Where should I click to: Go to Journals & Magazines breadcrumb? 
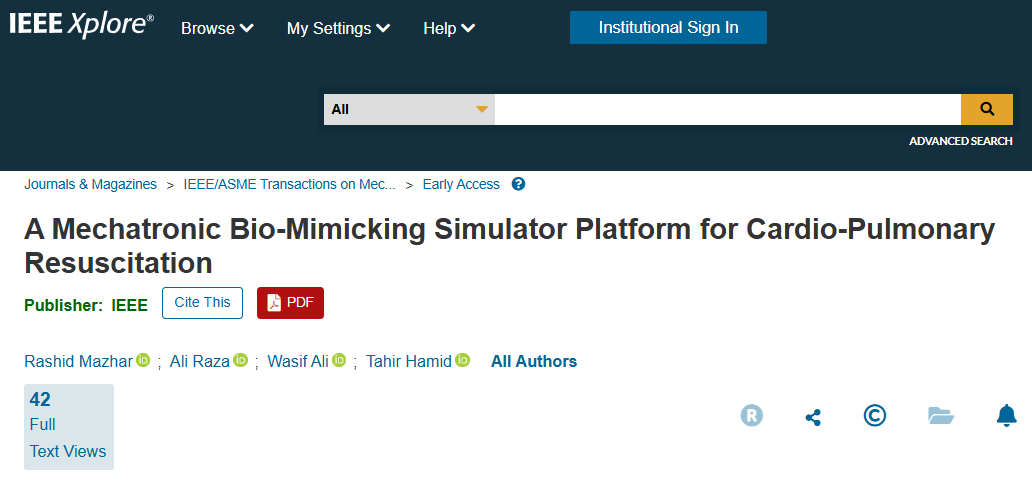click(90, 184)
